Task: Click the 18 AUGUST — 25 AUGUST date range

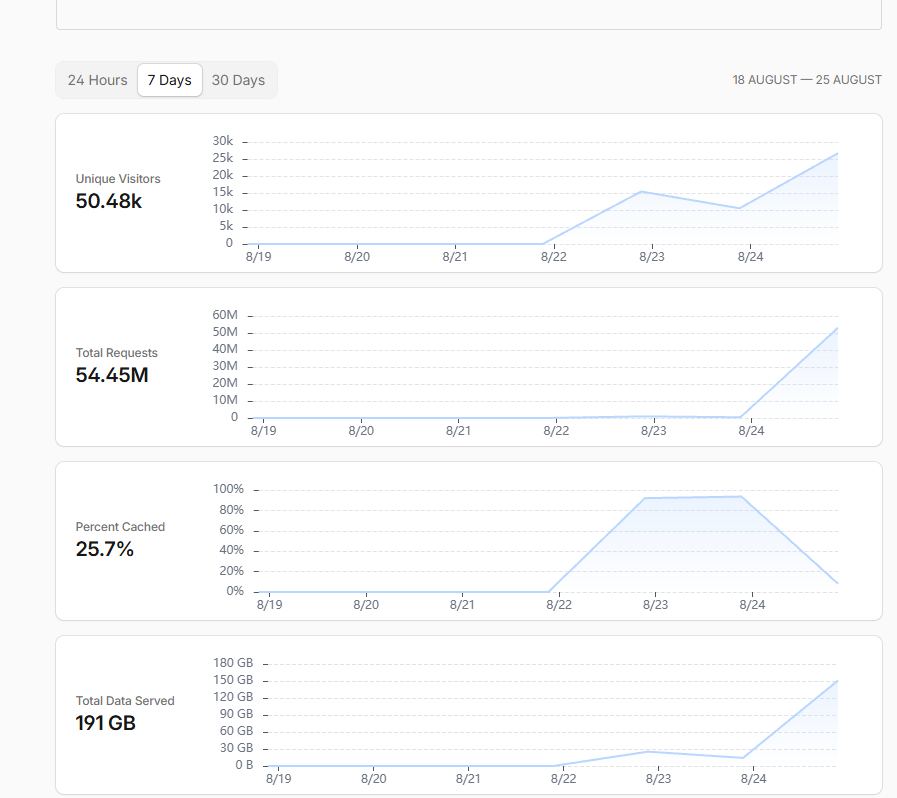Action: (807, 80)
